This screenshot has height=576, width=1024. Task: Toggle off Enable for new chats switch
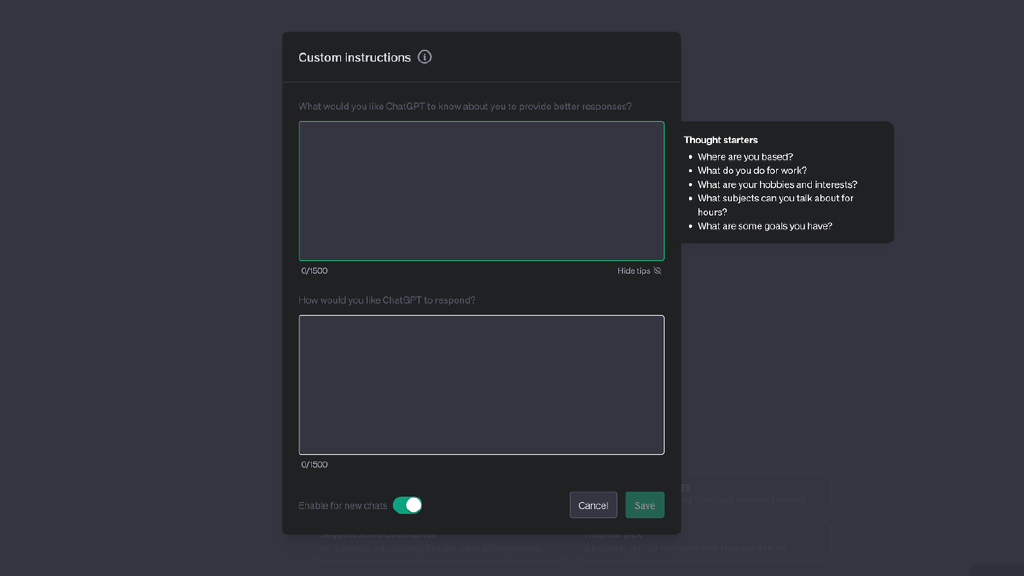click(x=407, y=505)
